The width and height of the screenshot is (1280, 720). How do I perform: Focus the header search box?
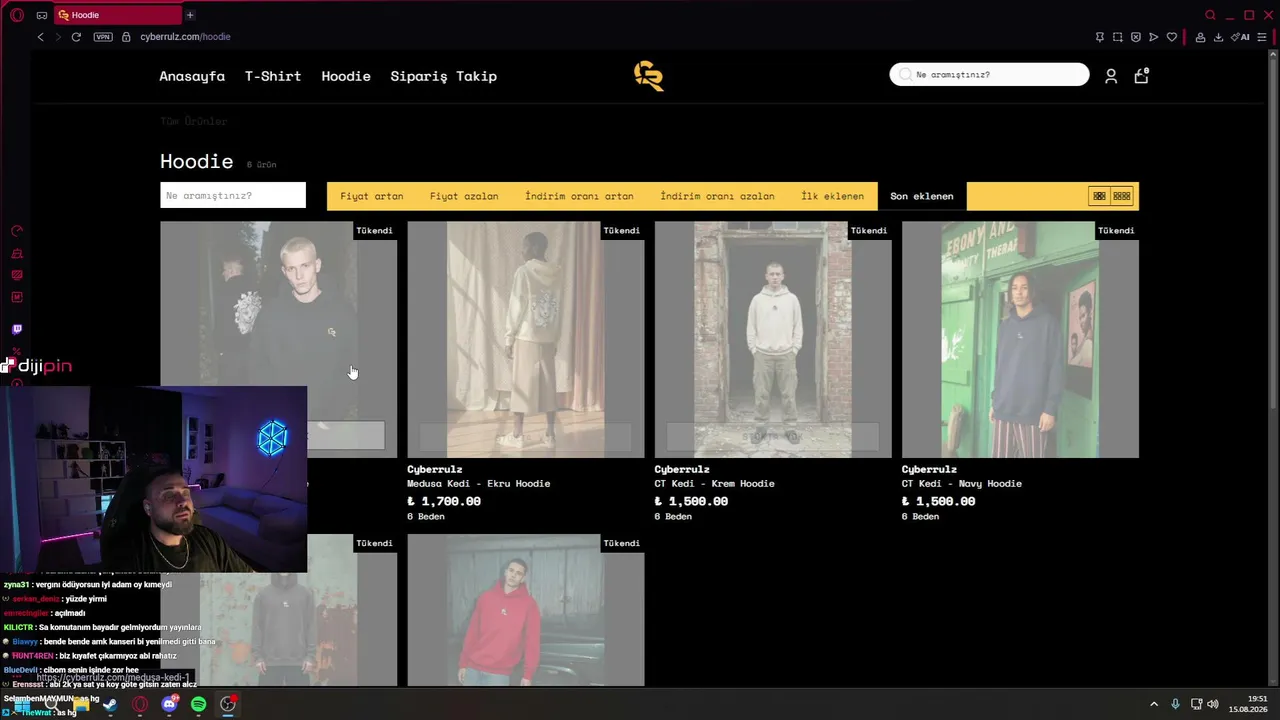pos(989,74)
